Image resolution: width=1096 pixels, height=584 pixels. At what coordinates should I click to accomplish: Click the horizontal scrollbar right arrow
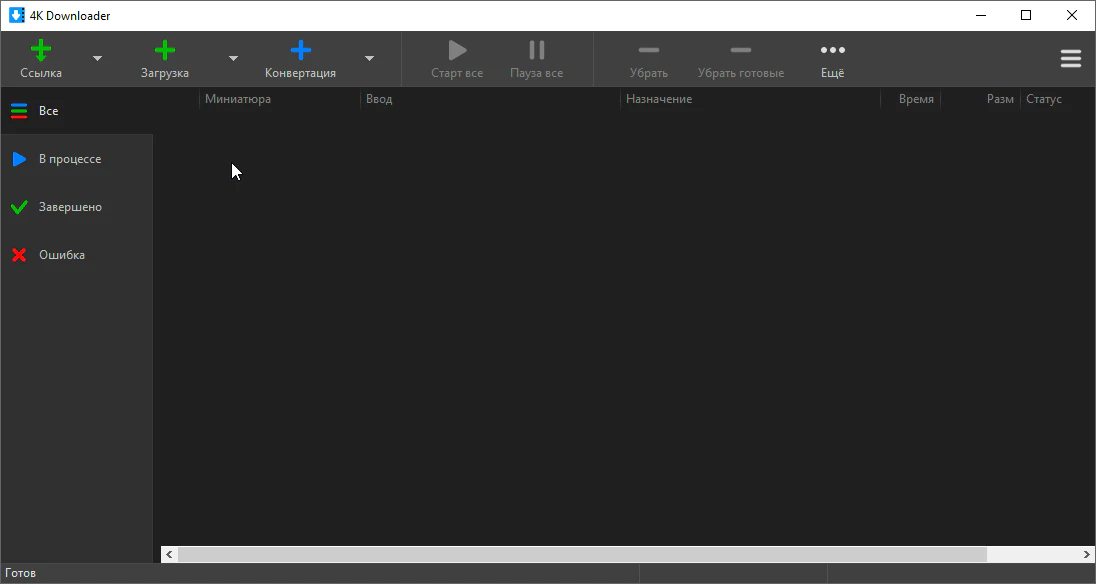[1087, 554]
